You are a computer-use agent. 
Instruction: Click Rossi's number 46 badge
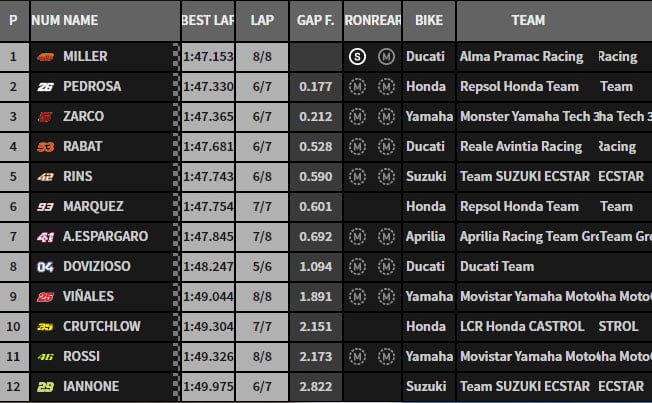coord(43,357)
